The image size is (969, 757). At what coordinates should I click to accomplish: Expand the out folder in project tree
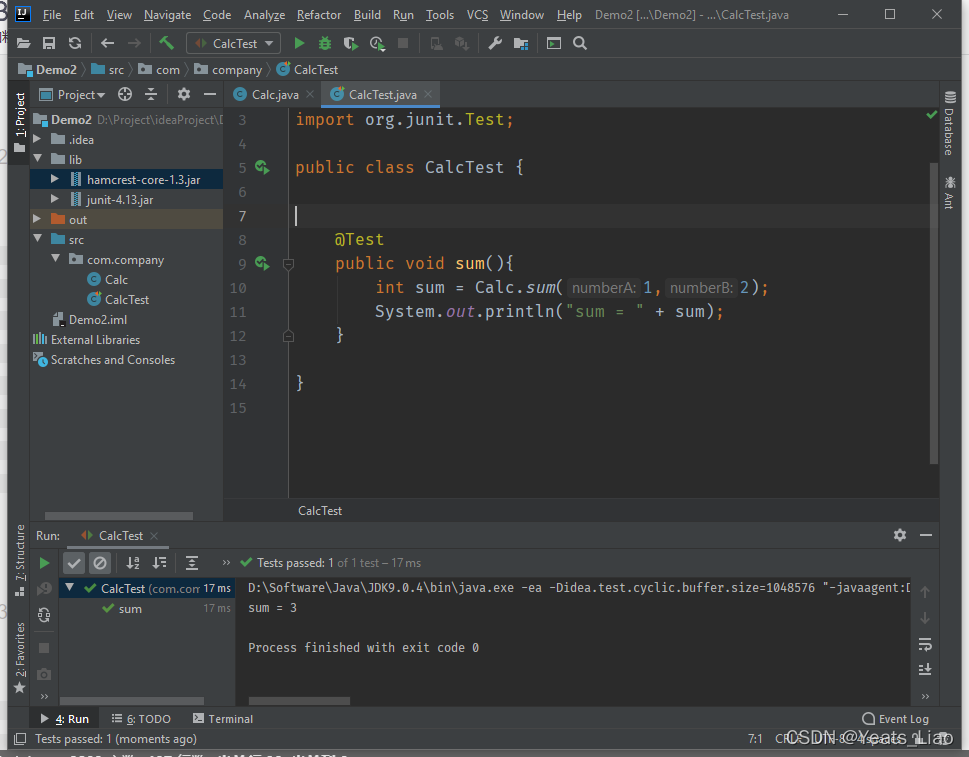pos(38,220)
